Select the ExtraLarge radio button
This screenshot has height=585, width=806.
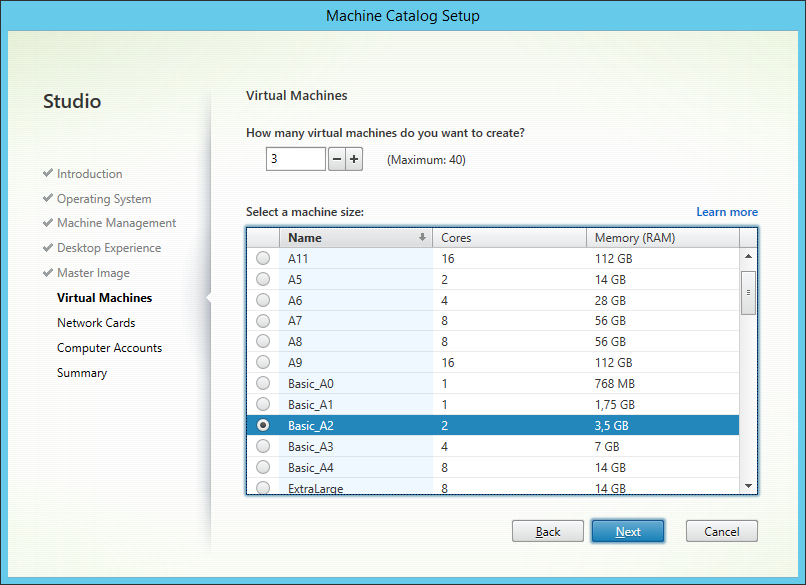263,487
